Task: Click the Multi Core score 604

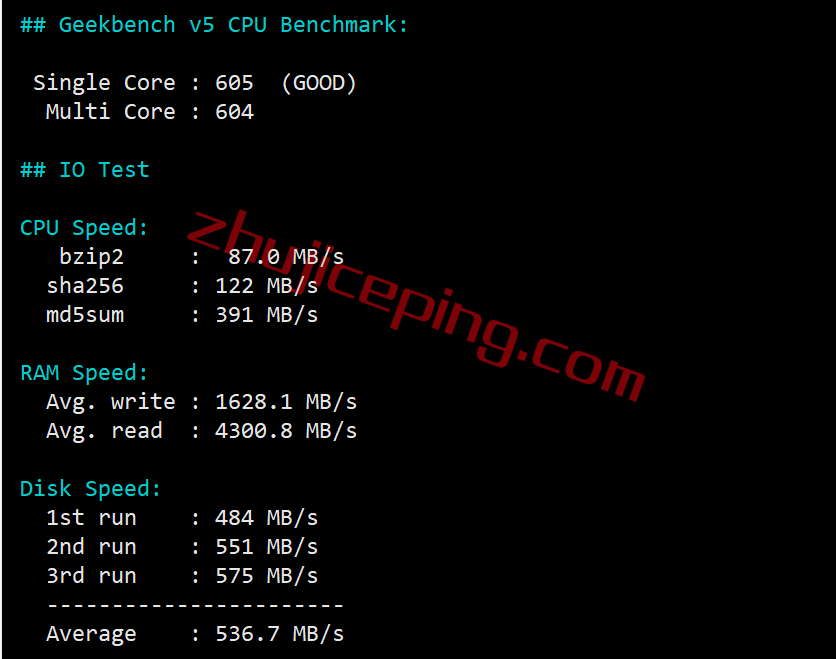Action: coord(234,112)
